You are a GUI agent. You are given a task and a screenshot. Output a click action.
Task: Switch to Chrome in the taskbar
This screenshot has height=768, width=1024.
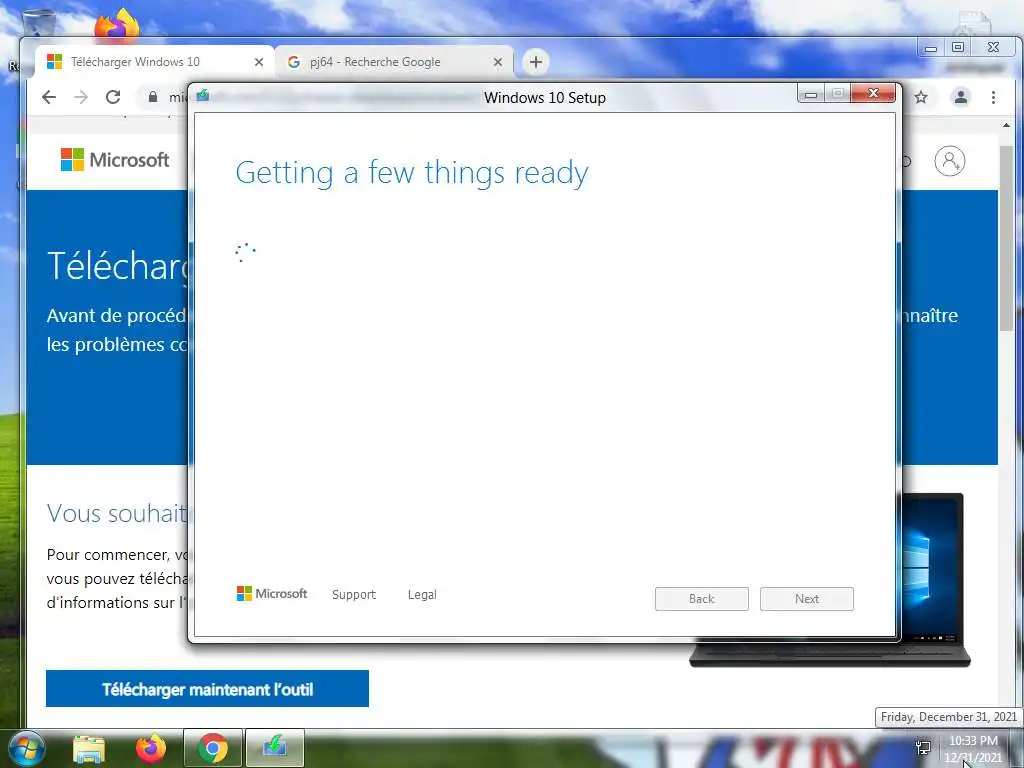212,748
